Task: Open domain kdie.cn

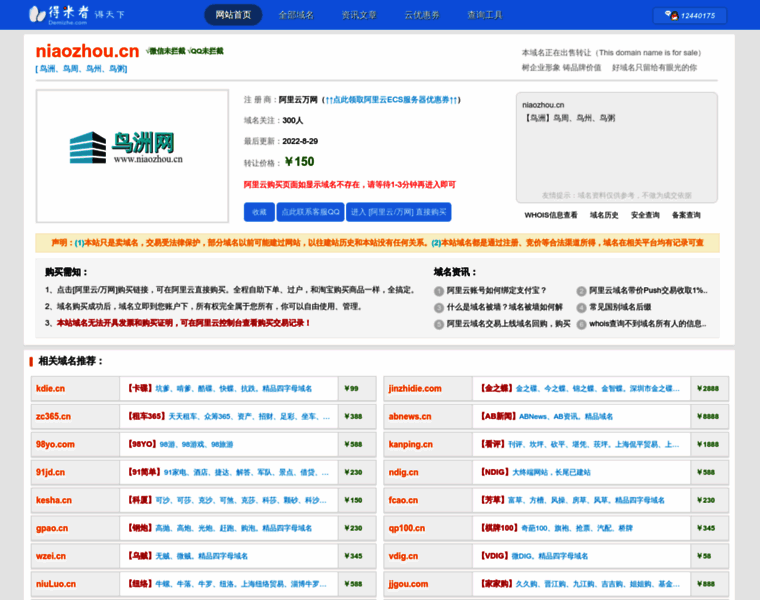Action: [50, 389]
